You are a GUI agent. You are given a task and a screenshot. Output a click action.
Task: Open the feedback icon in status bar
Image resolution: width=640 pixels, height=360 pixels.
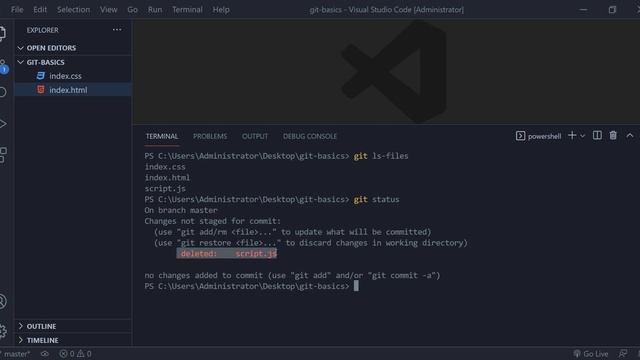click(622, 354)
